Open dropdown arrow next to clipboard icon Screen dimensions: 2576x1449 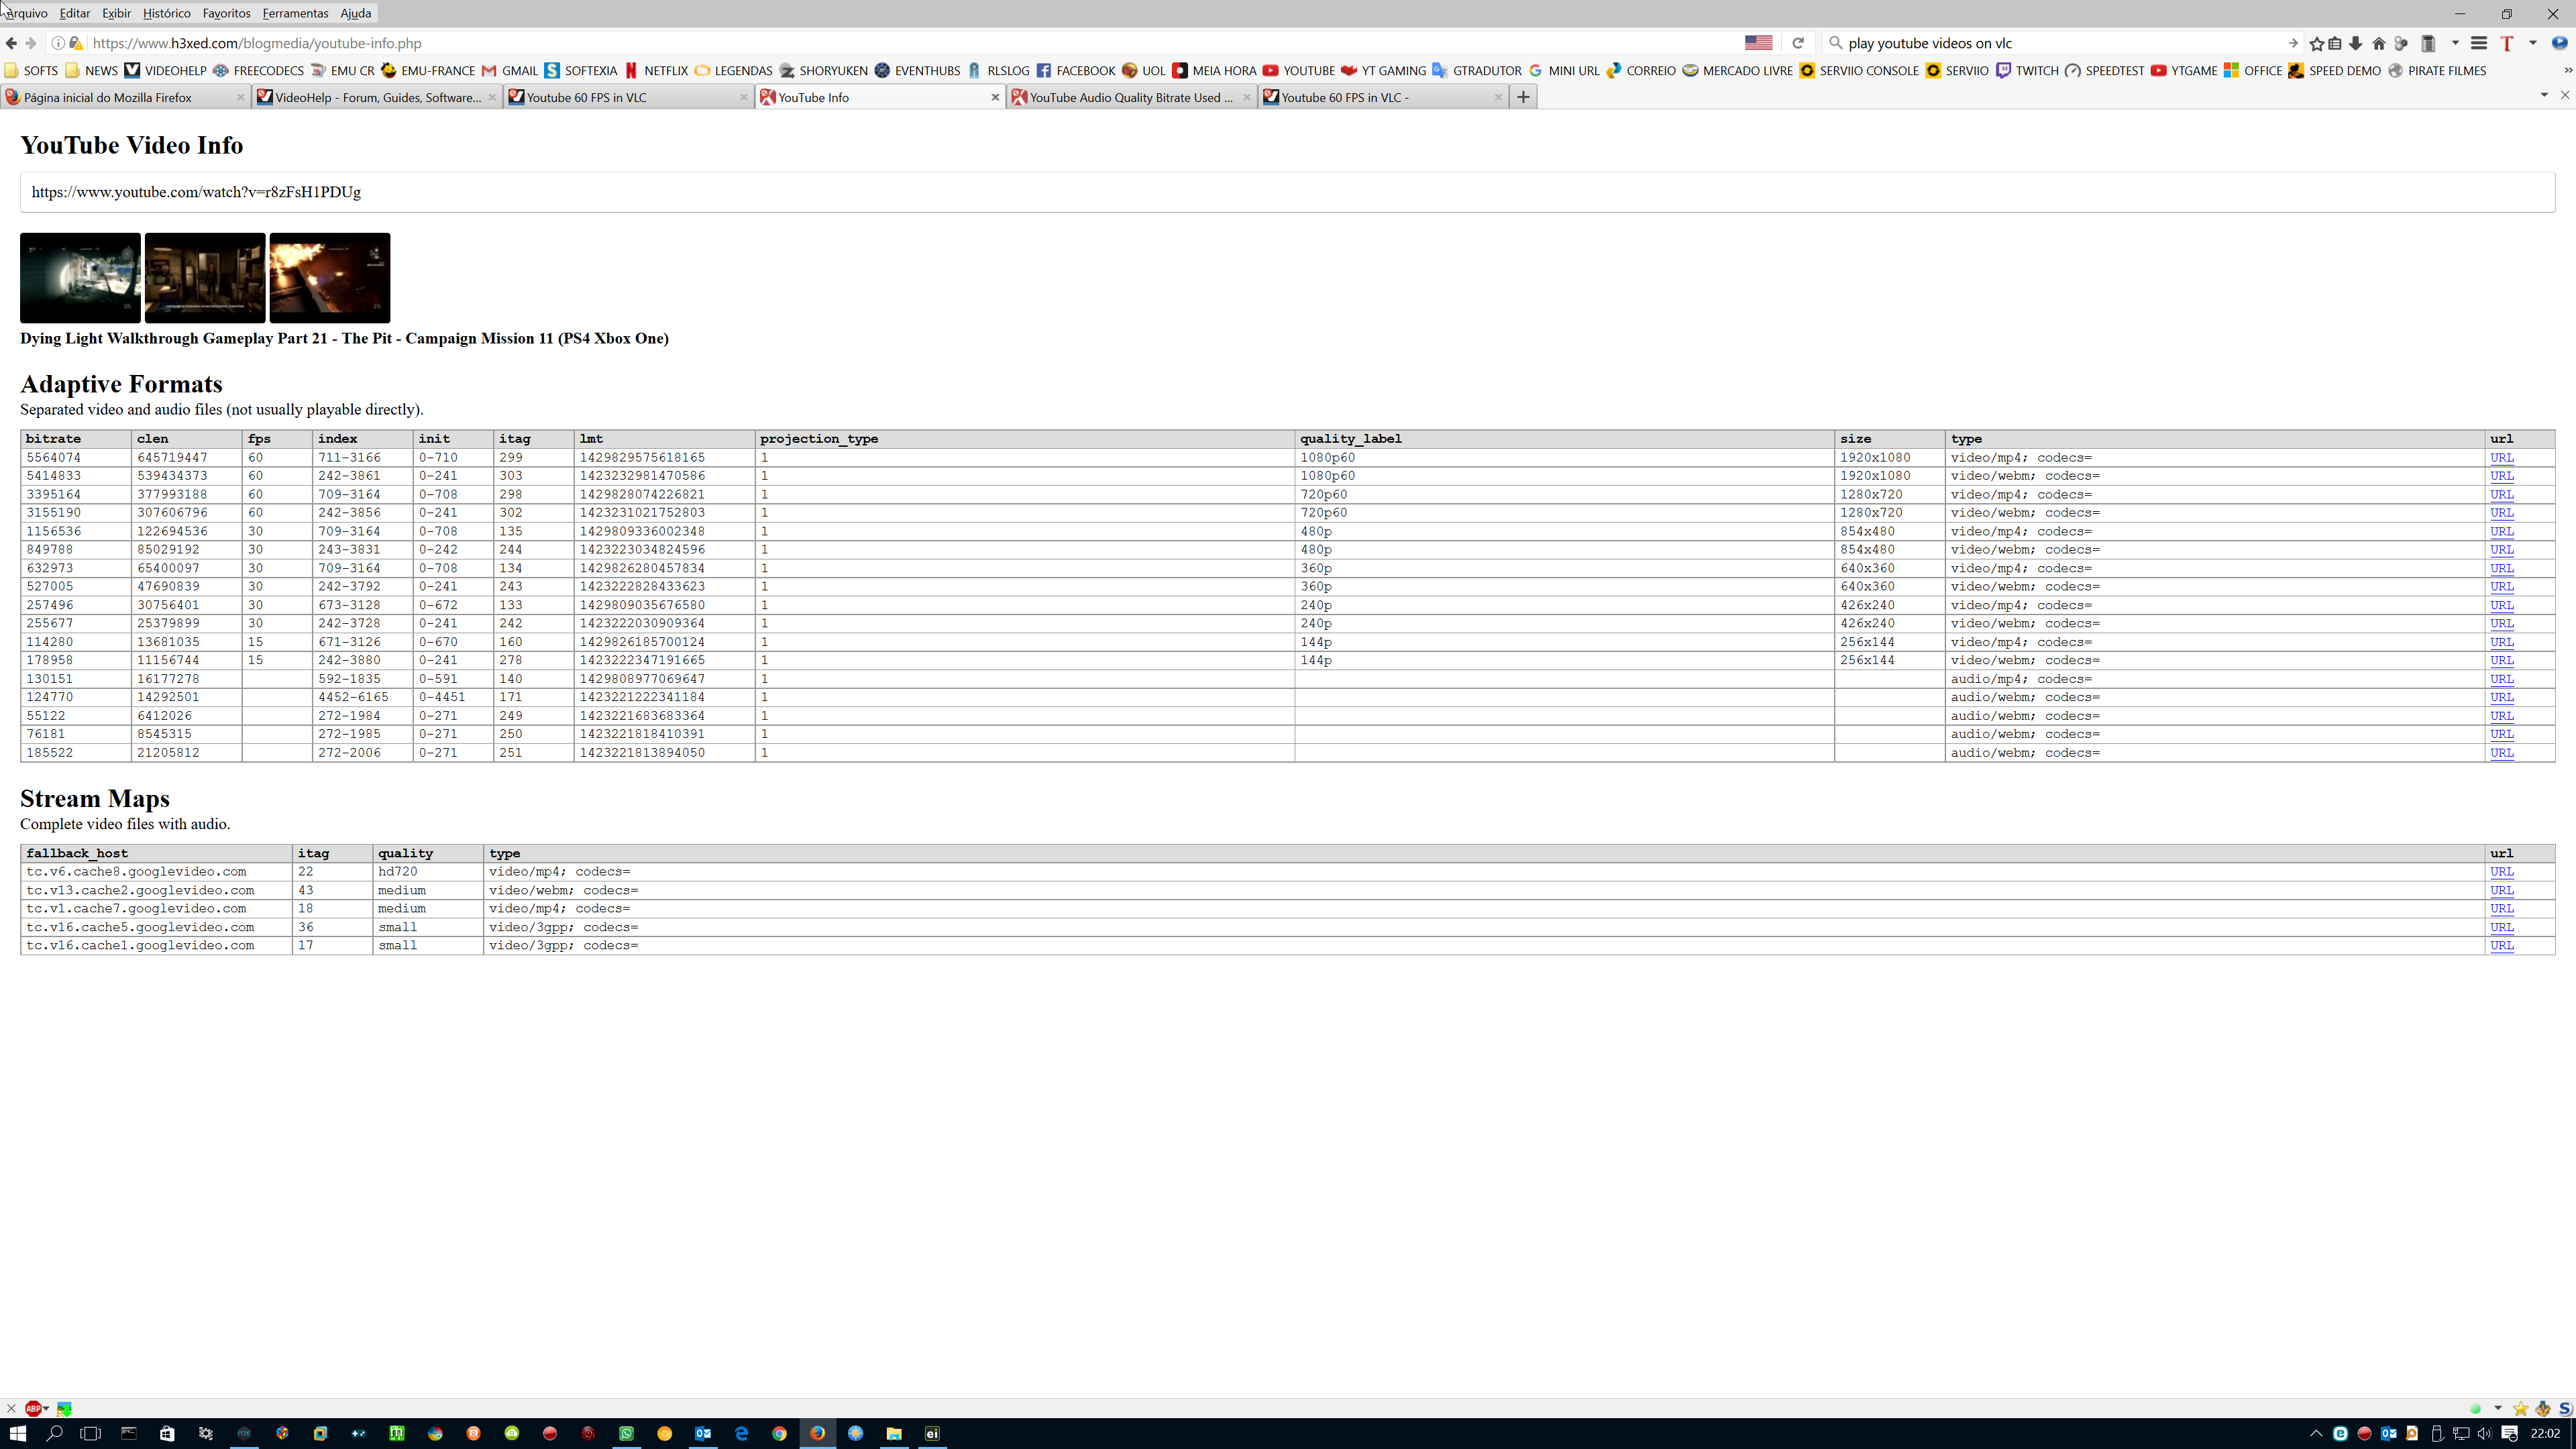2455,43
